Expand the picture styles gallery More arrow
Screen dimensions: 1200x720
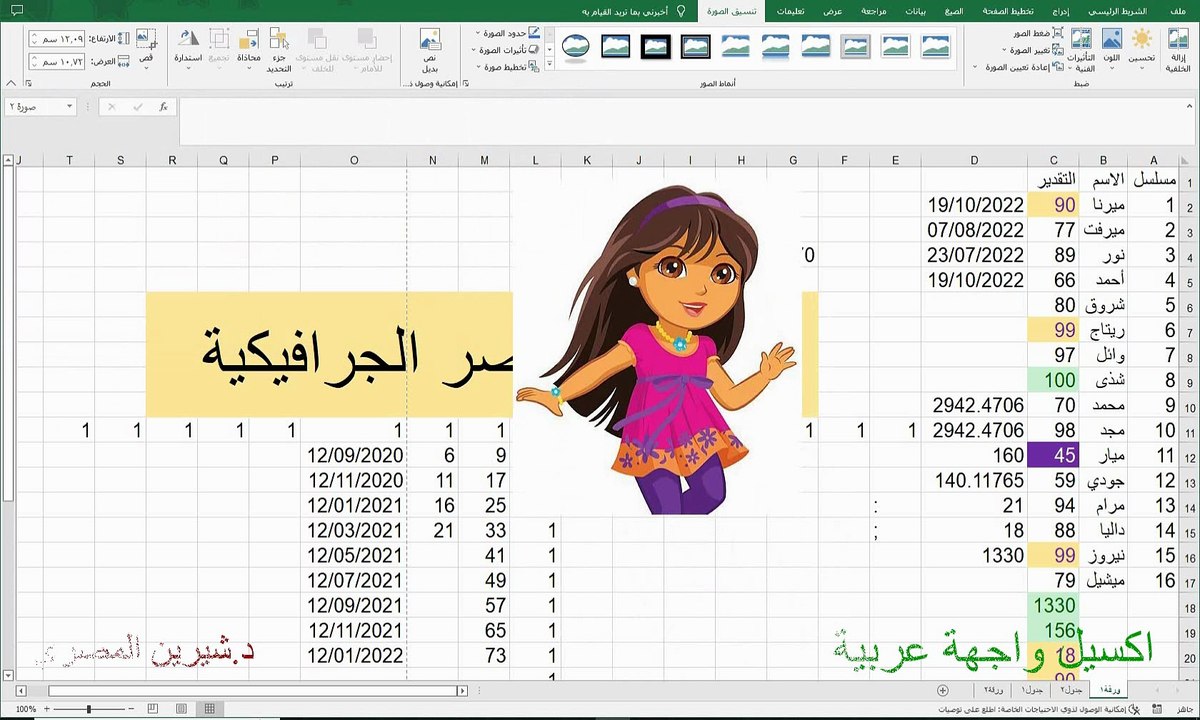551,65
